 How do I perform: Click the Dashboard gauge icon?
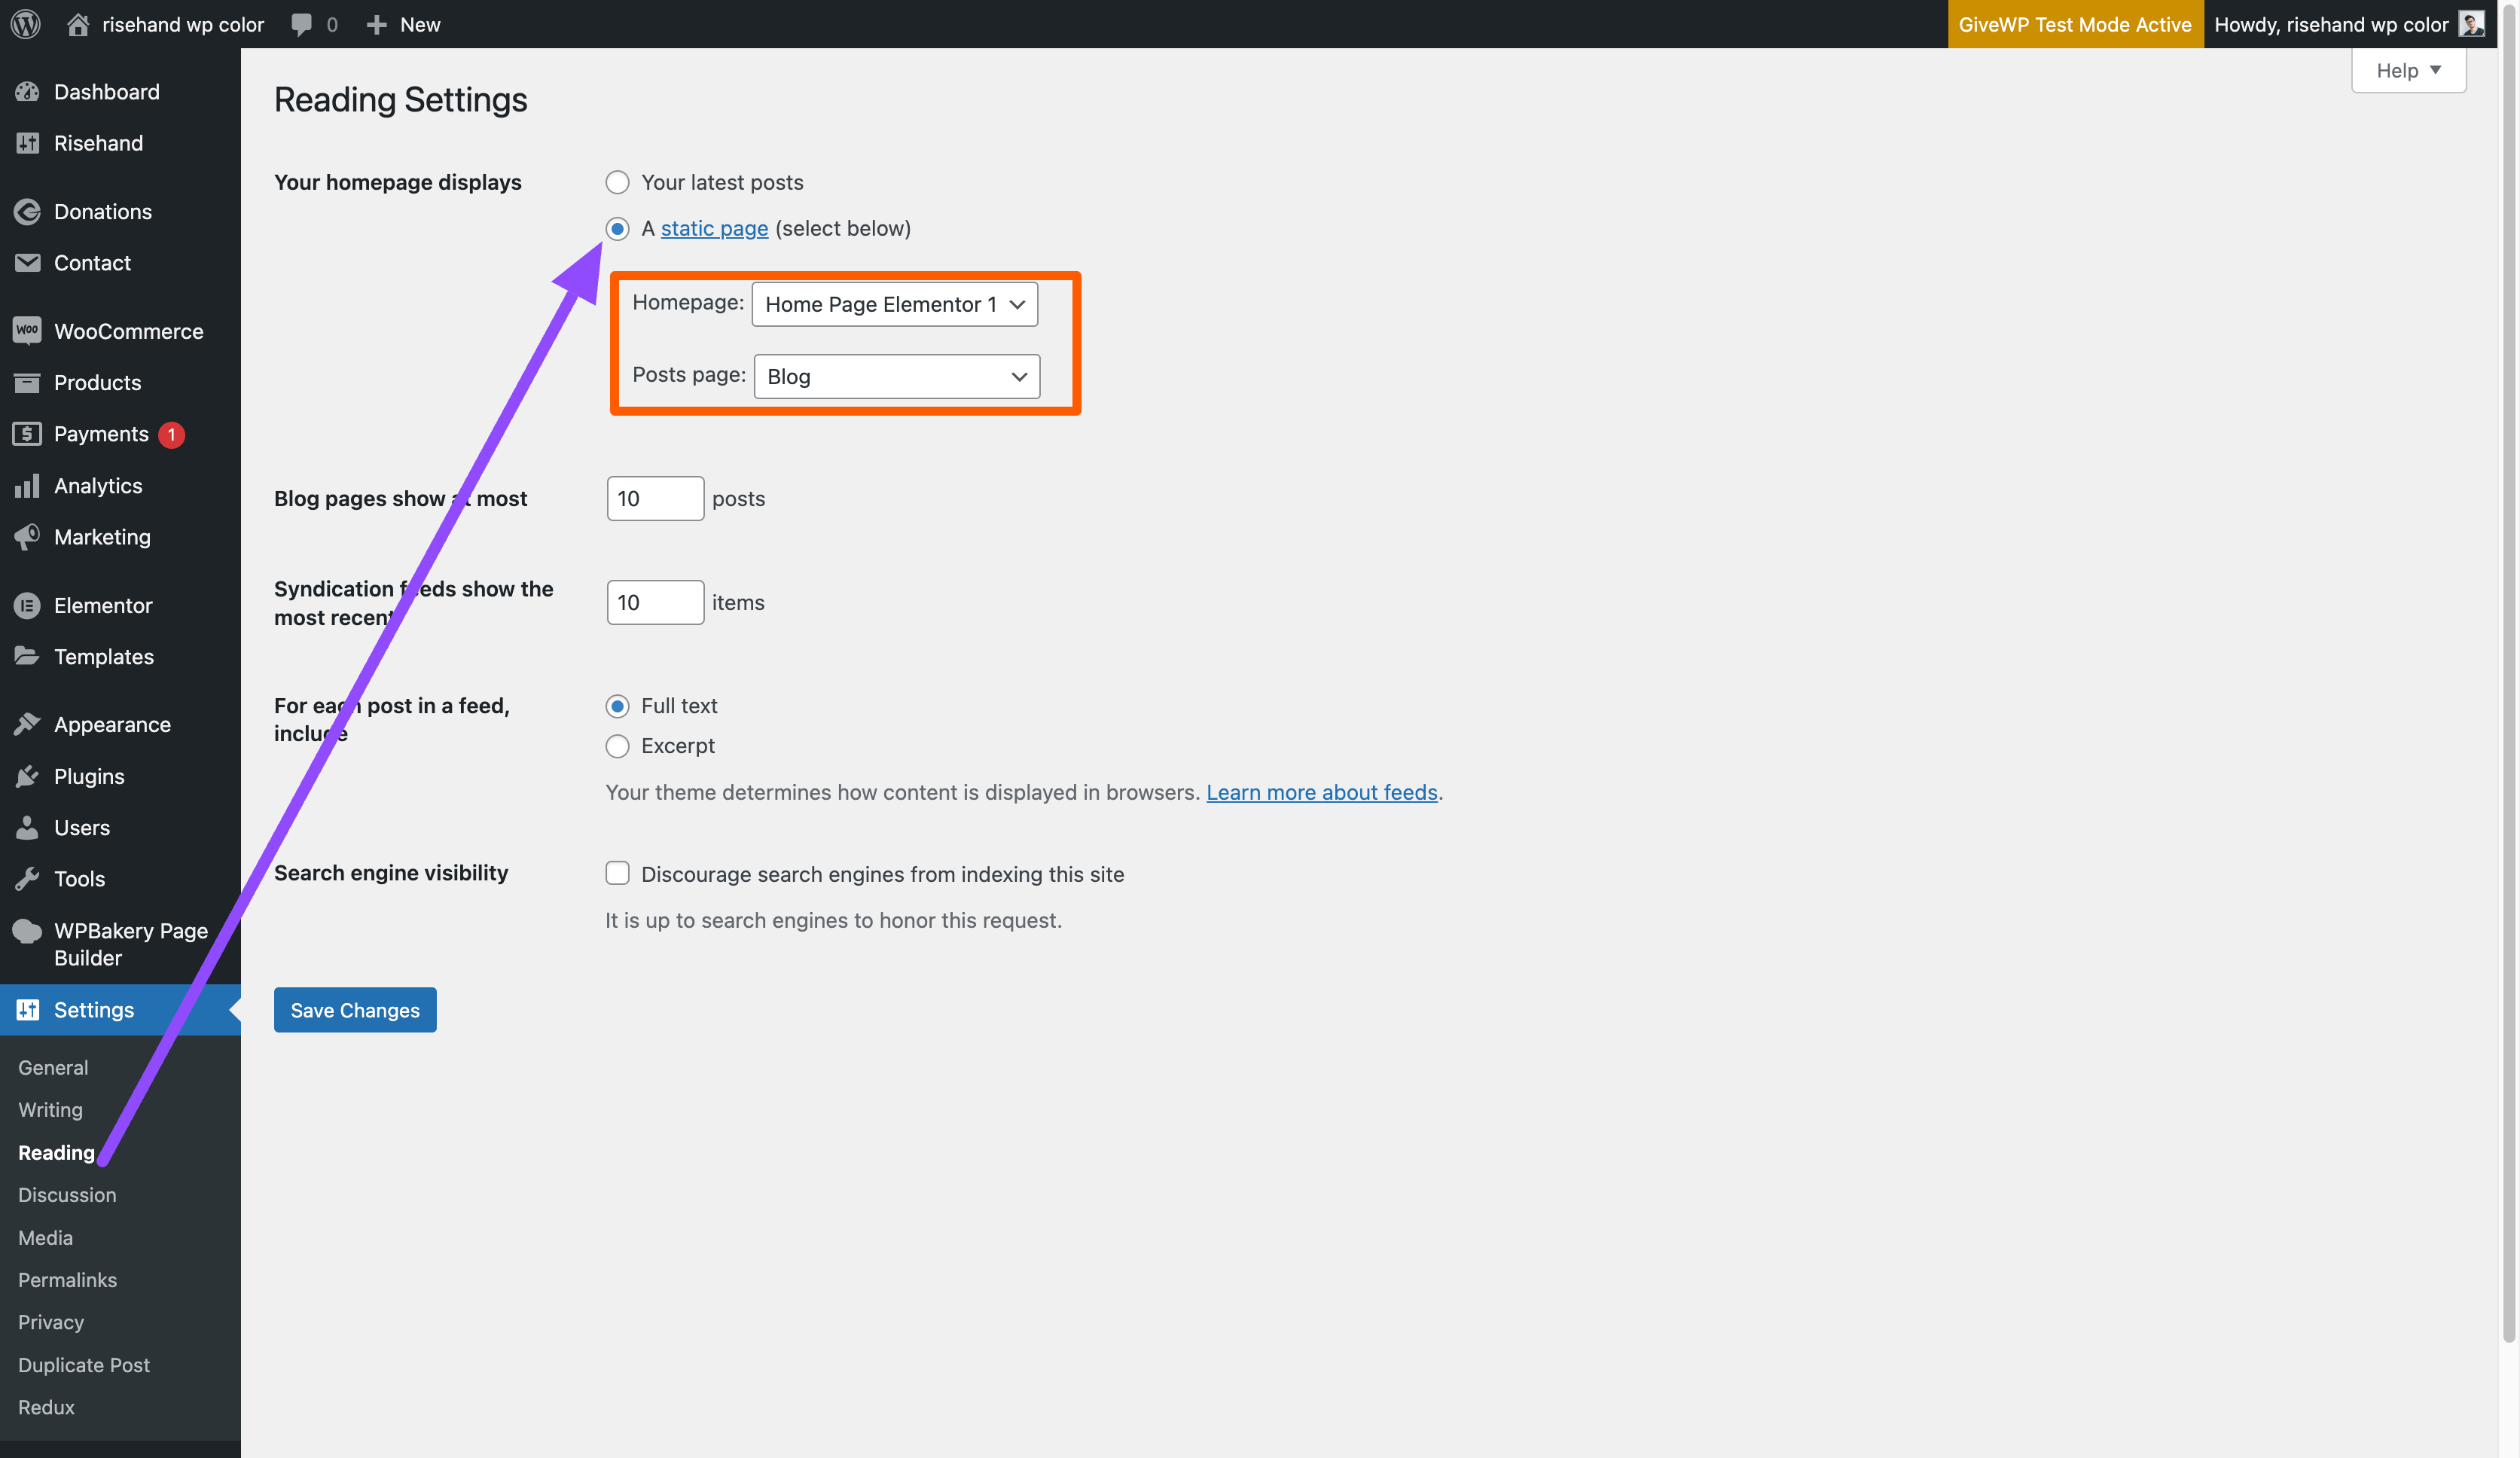pyautogui.click(x=27, y=92)
